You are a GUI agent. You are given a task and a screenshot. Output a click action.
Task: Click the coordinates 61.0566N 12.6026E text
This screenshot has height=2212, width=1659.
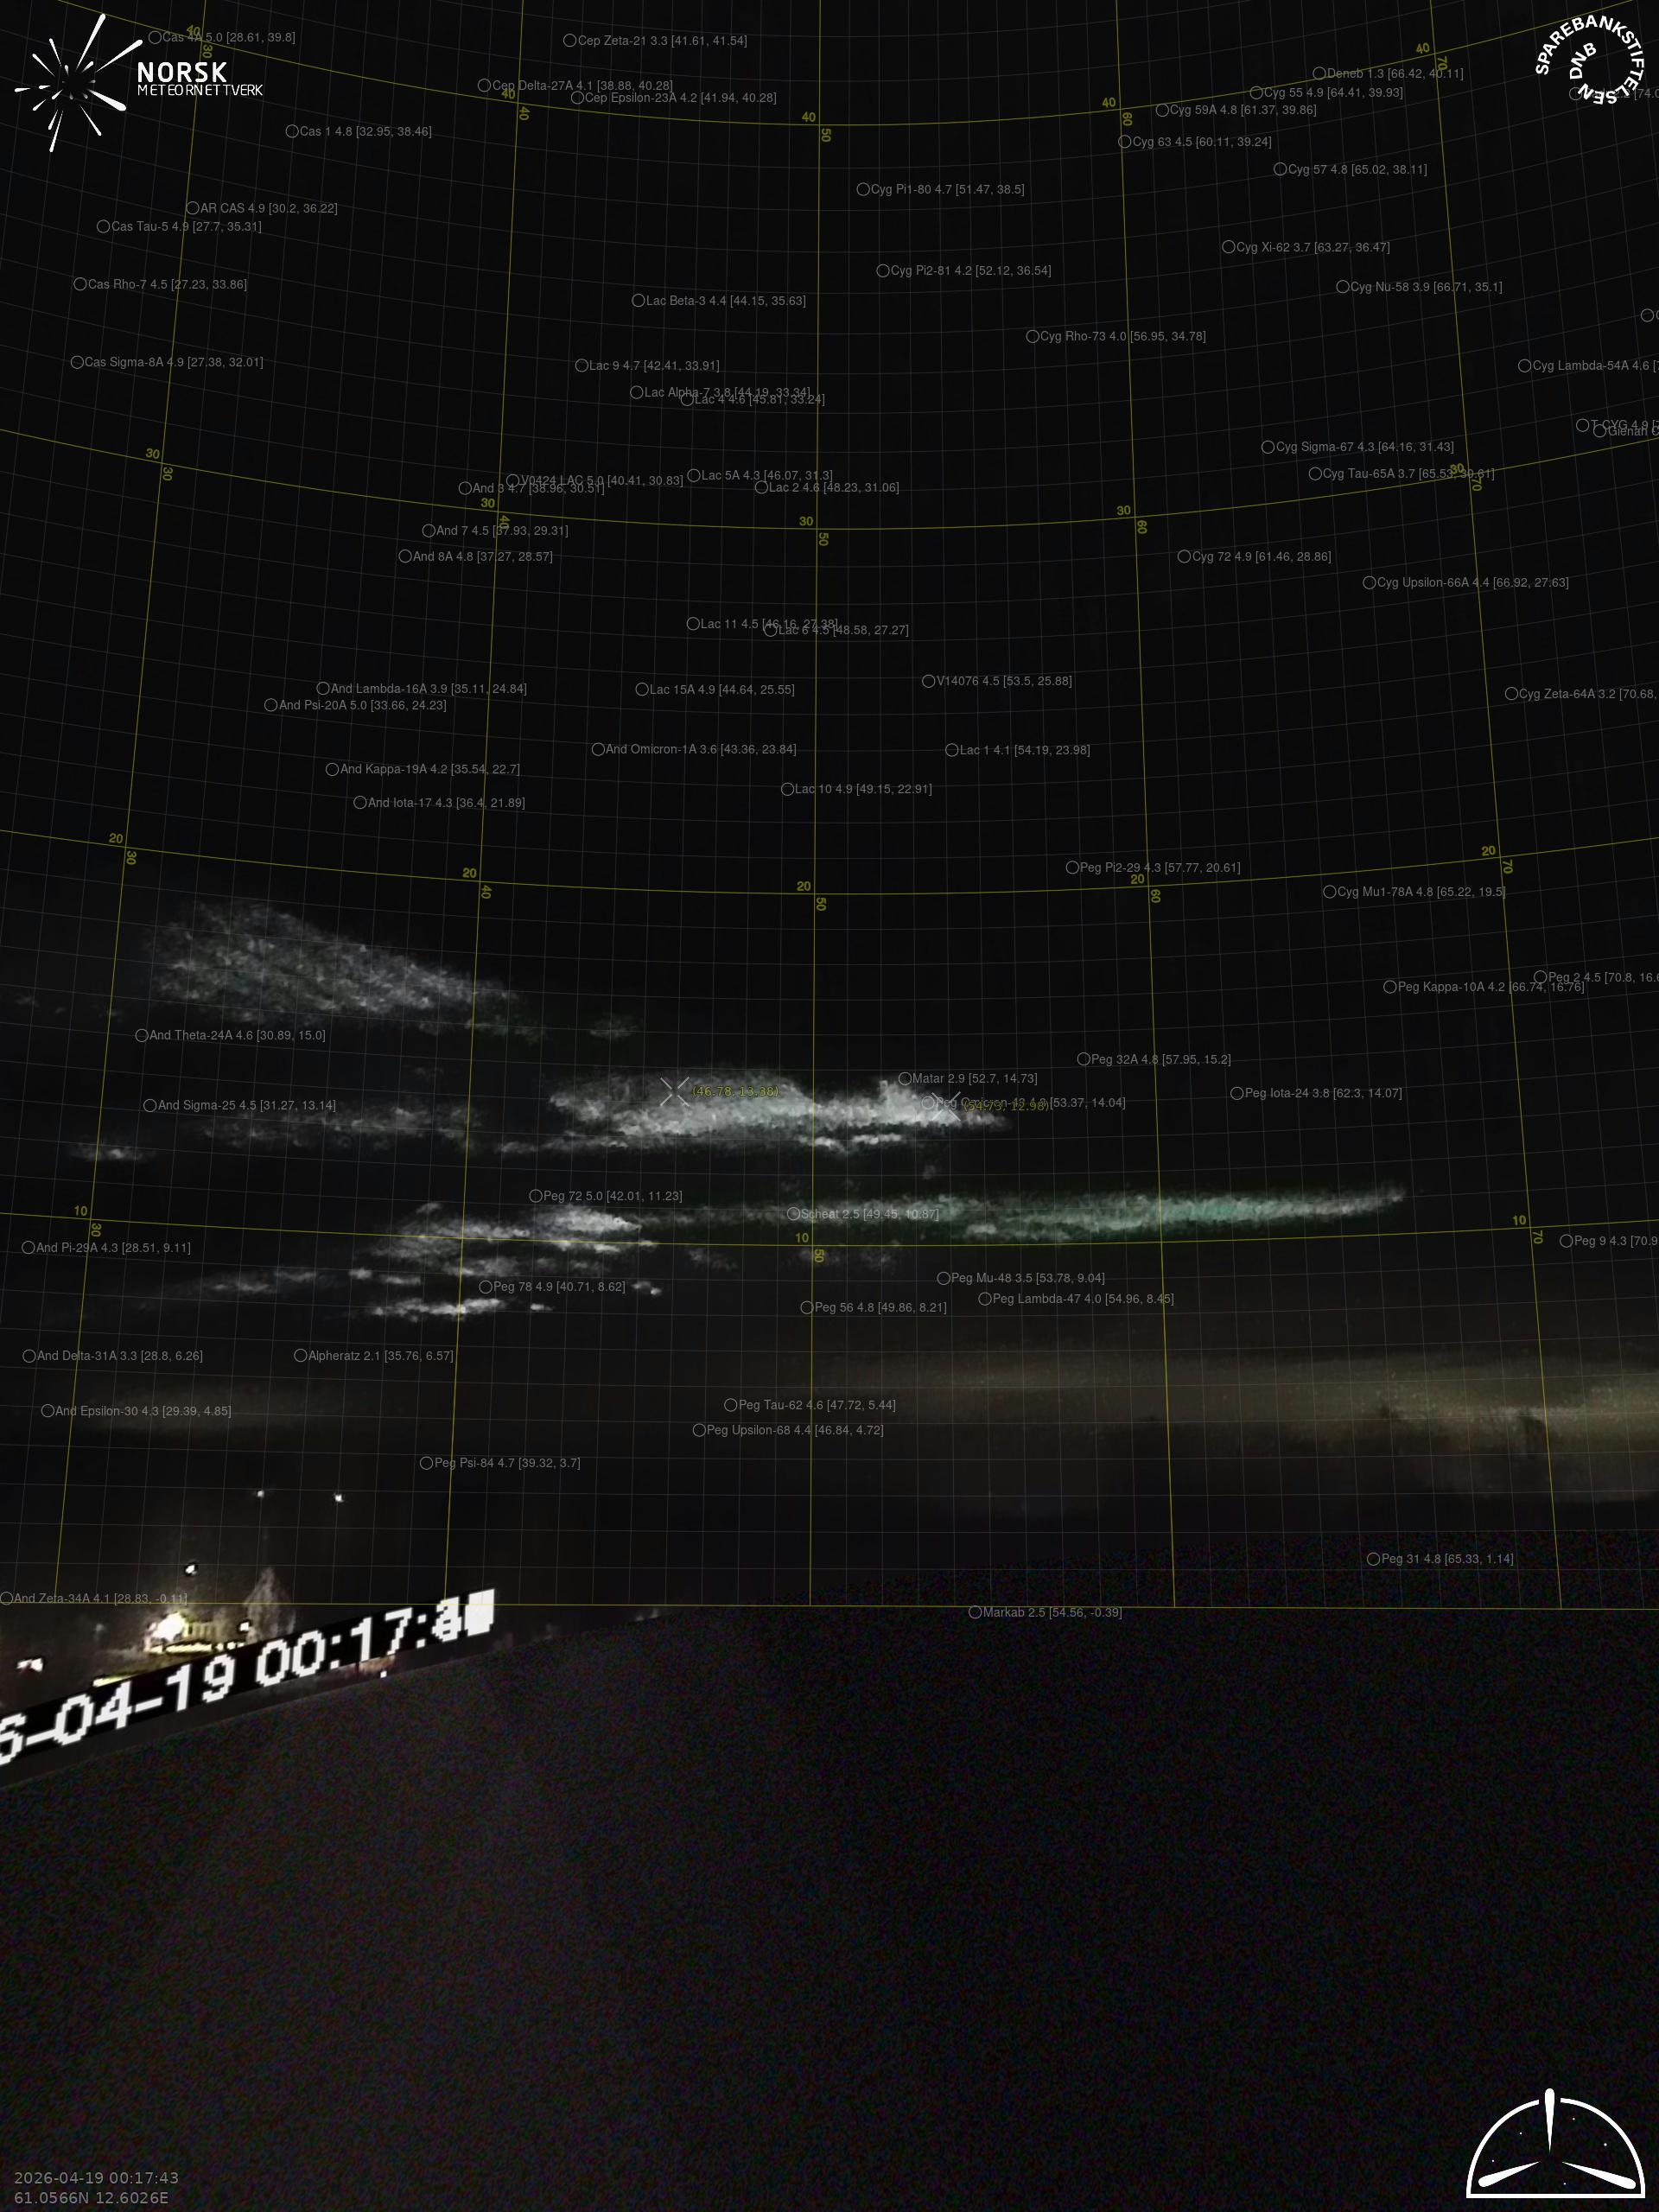pos(91,2197)
